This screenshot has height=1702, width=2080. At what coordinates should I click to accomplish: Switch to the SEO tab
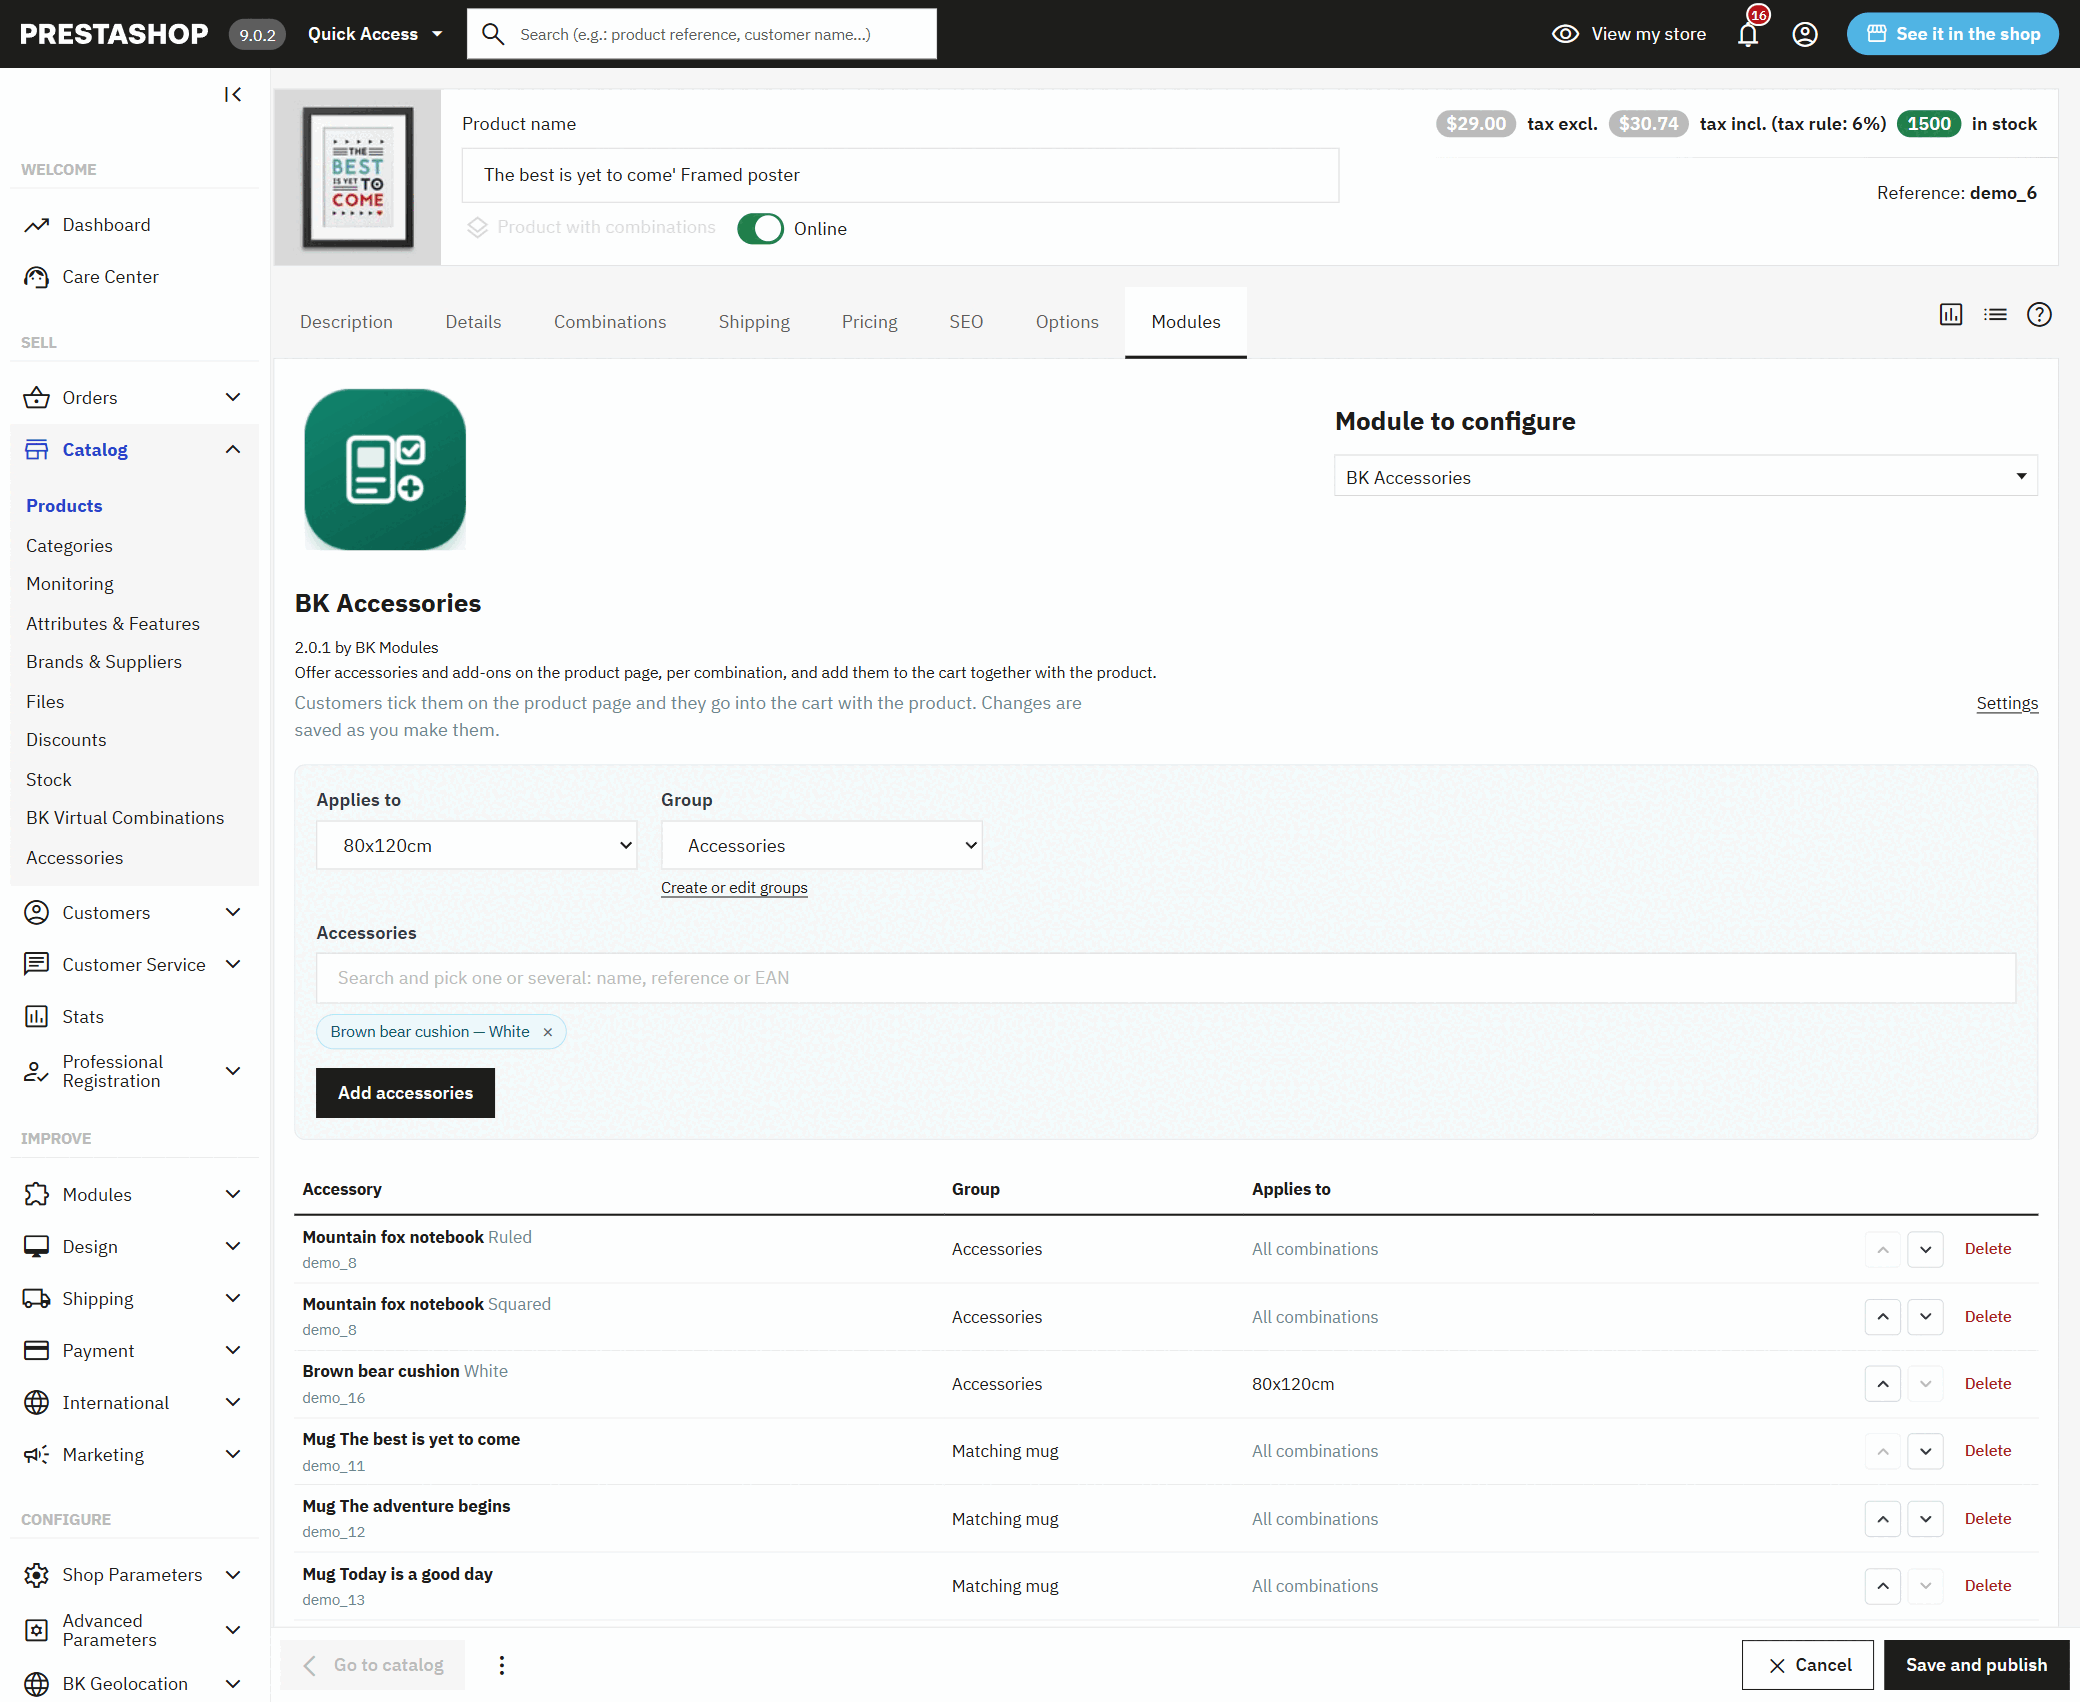(x=966, y=322)
